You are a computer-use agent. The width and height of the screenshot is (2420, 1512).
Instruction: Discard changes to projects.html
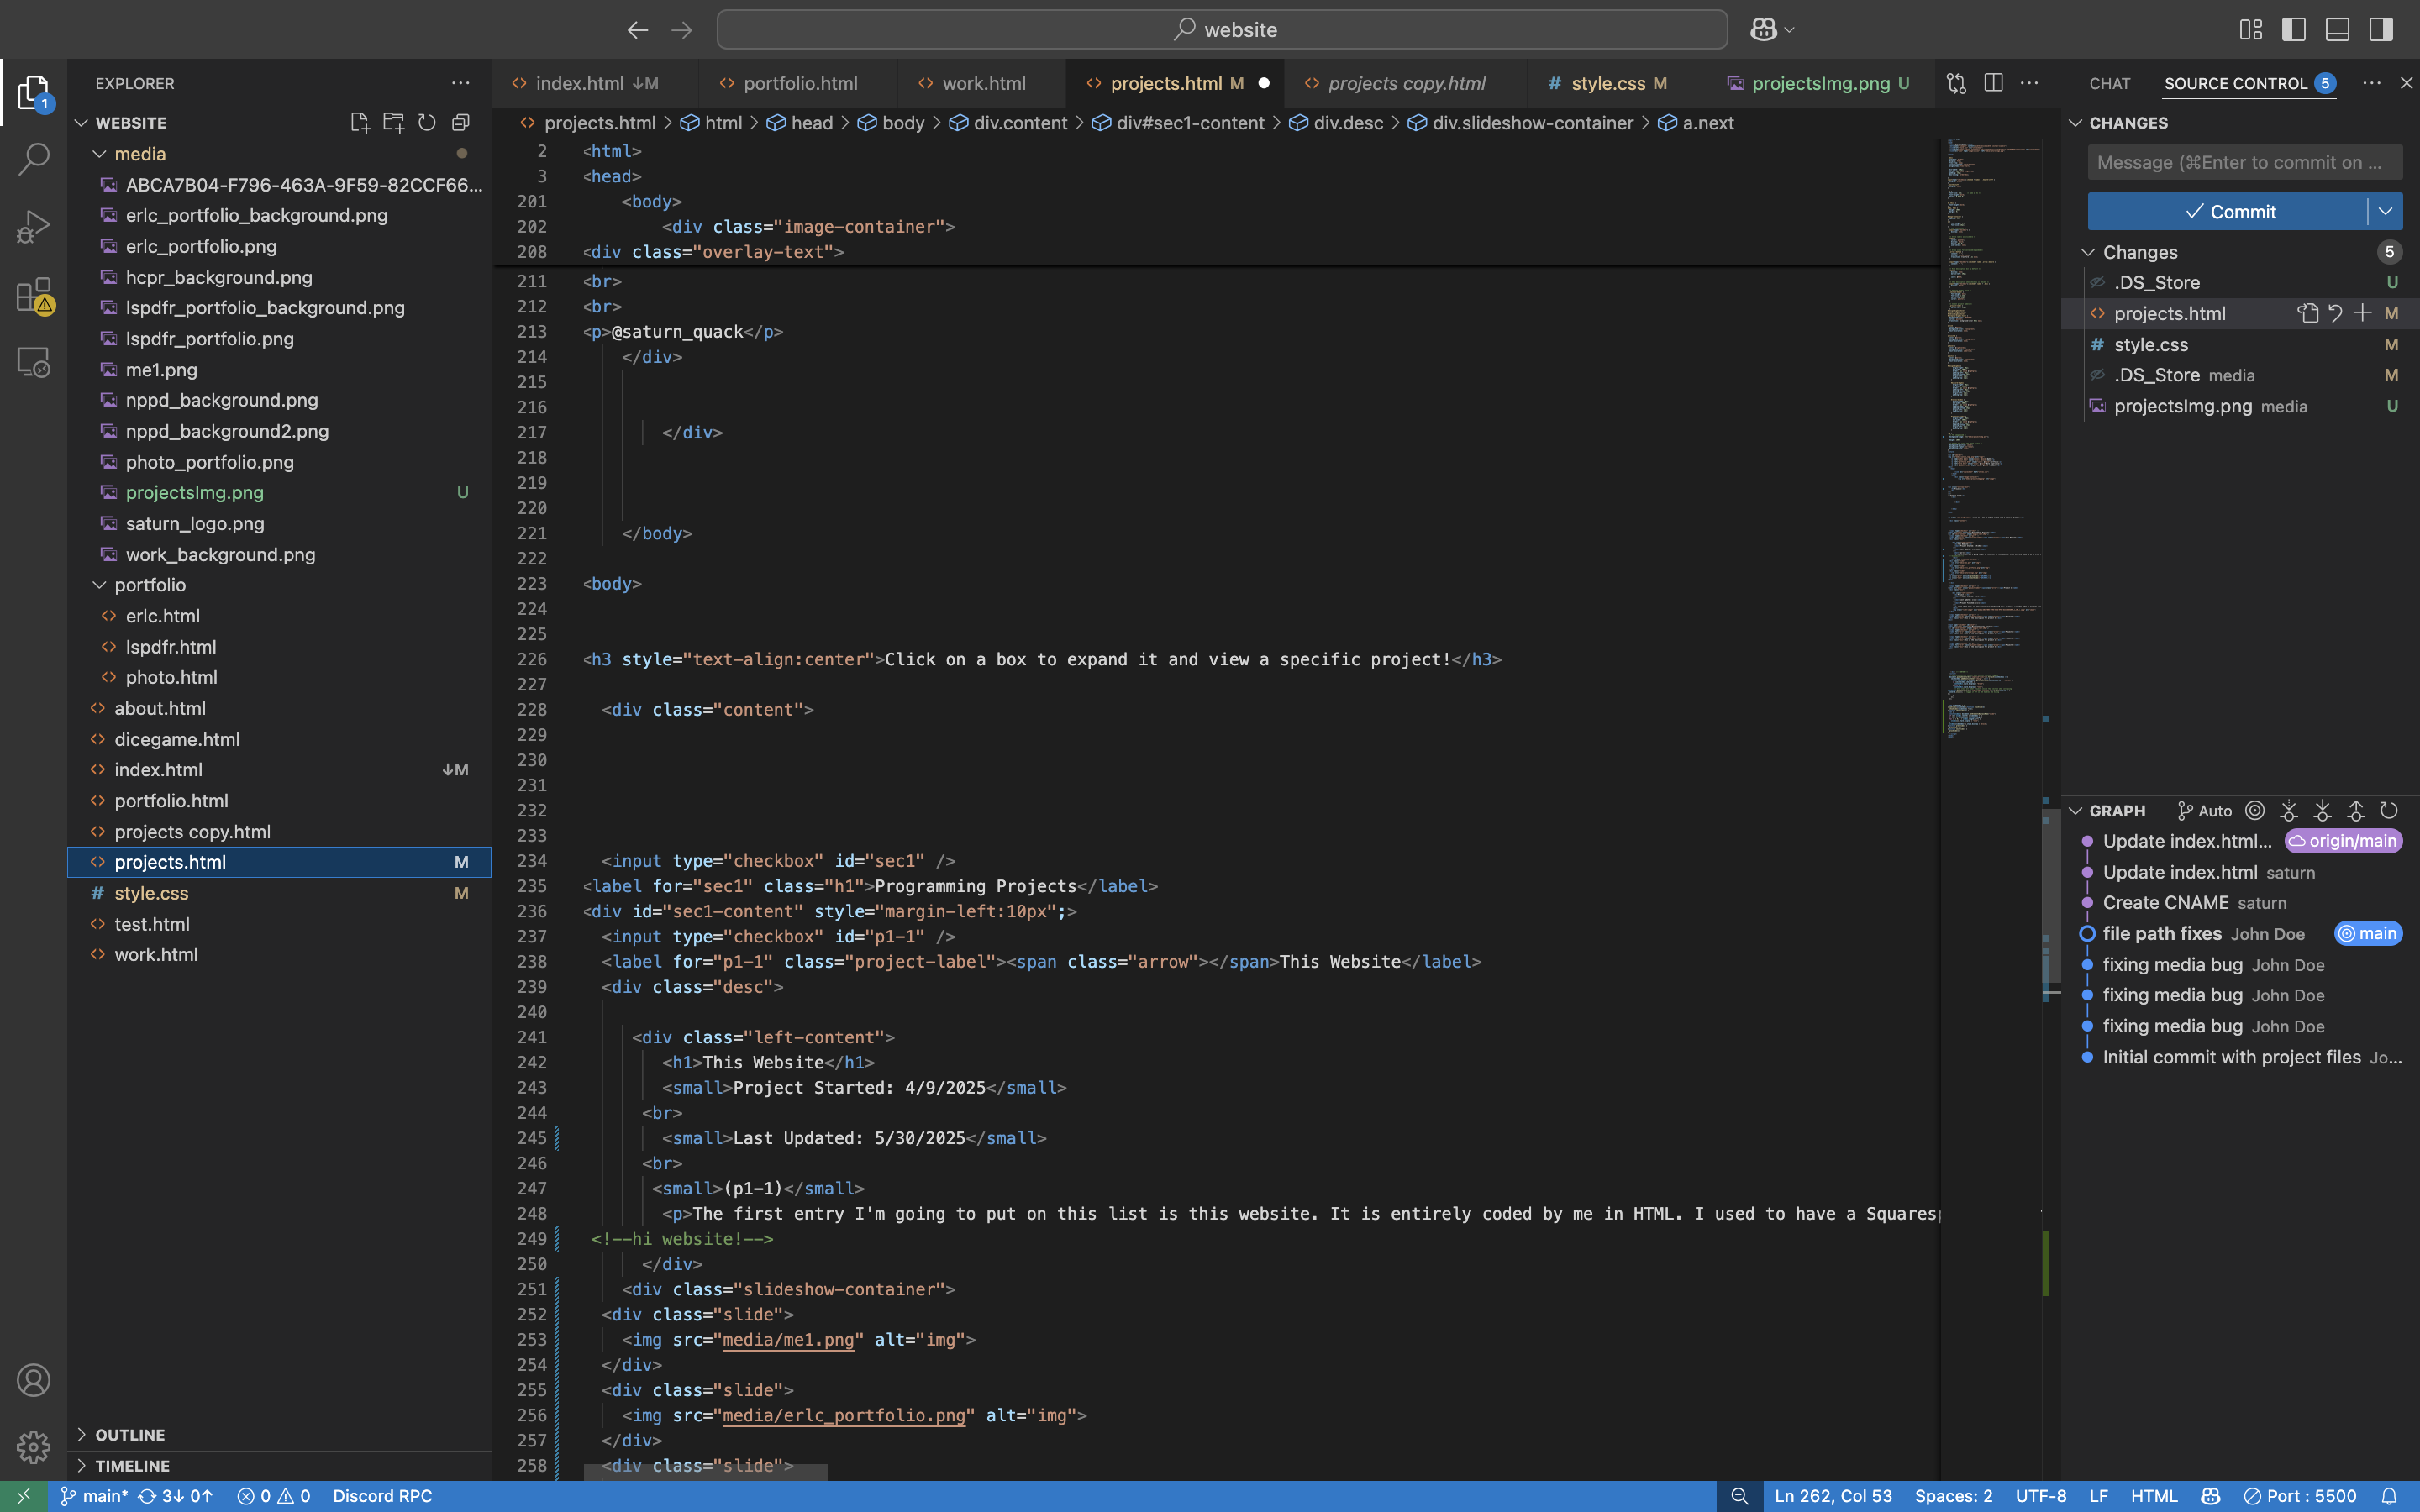click(2335, 313)
